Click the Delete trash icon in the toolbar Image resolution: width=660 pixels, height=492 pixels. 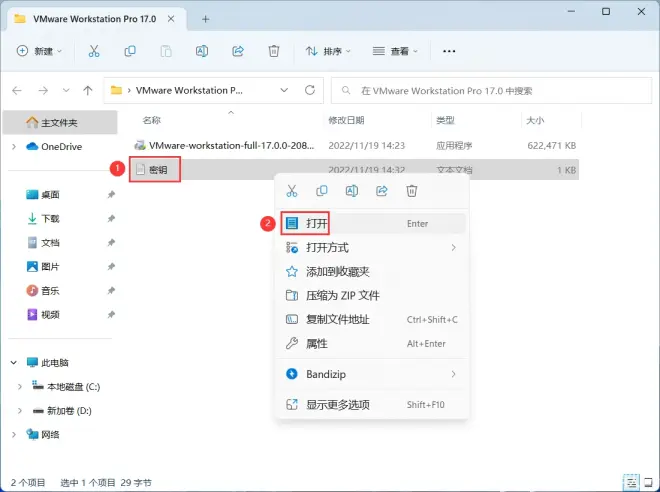coord(274,51)
